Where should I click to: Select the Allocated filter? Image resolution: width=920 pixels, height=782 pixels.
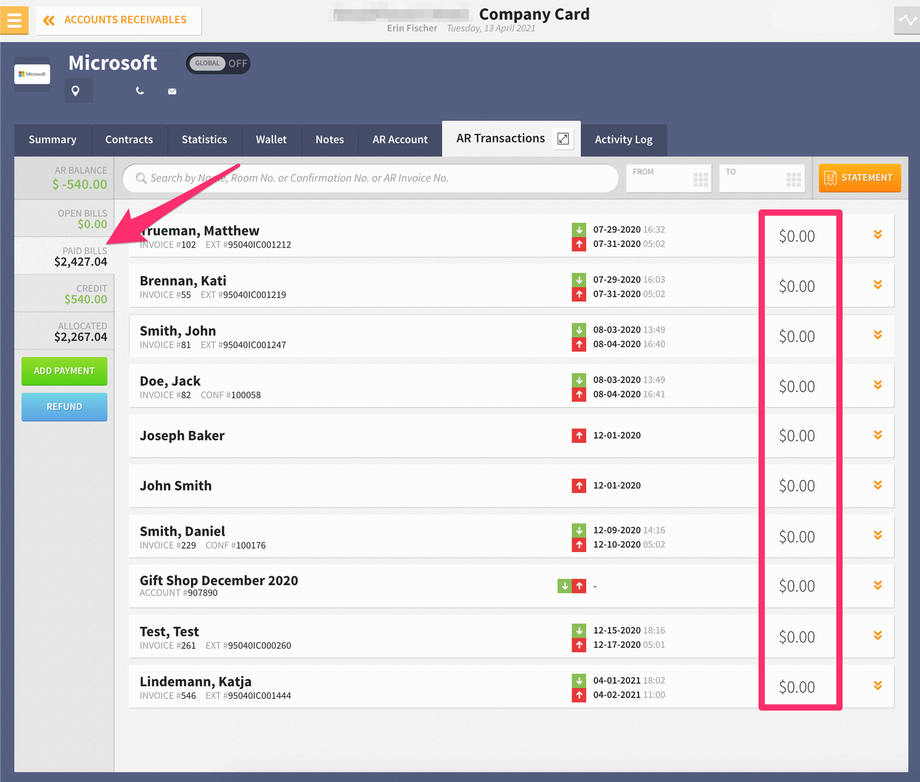pyautogui.click(x=65, y=331)
